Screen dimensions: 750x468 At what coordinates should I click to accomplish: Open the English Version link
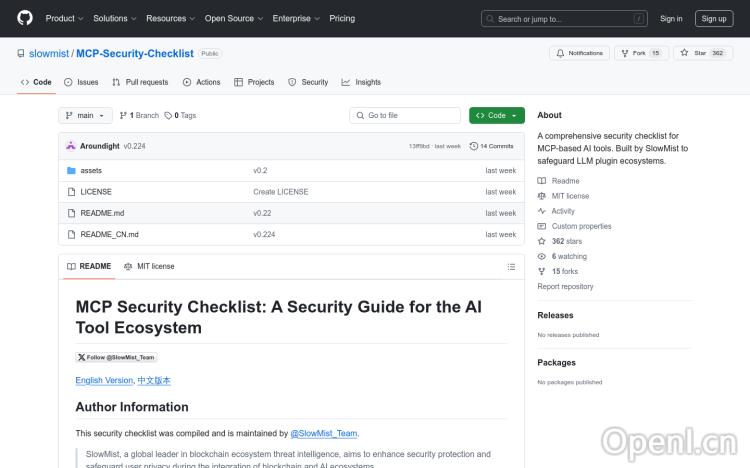click(x=104, y=380)
